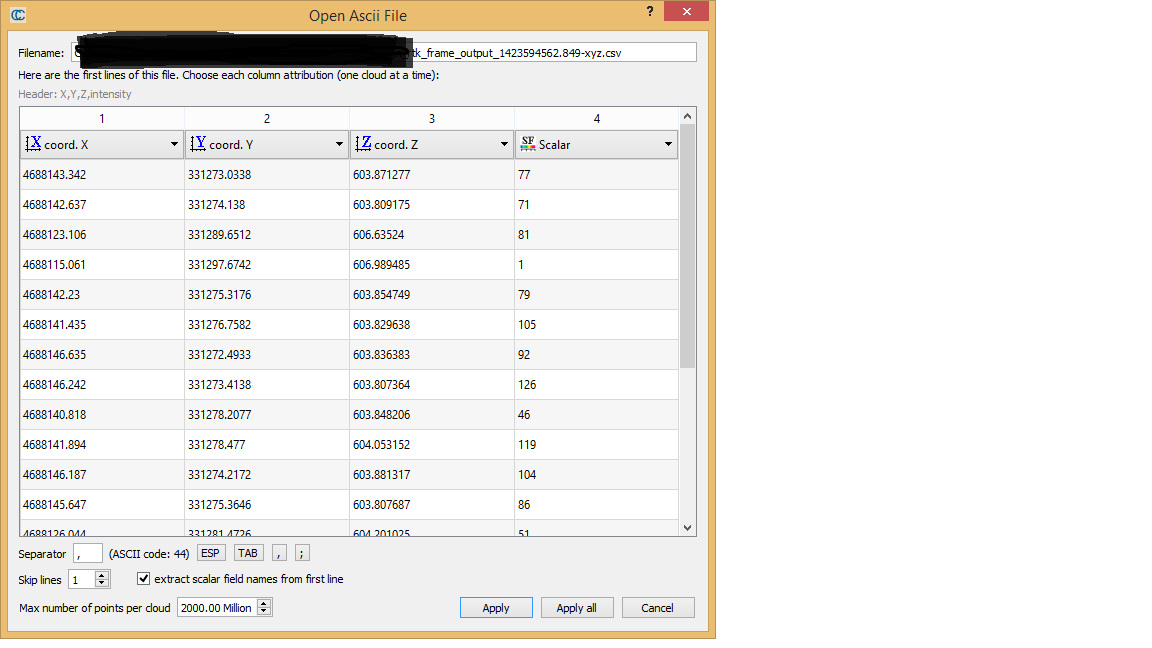The height and width of the screenshot is (648, 1152).
Task: Click the Apply all button
Action: [x=577, y=607]
